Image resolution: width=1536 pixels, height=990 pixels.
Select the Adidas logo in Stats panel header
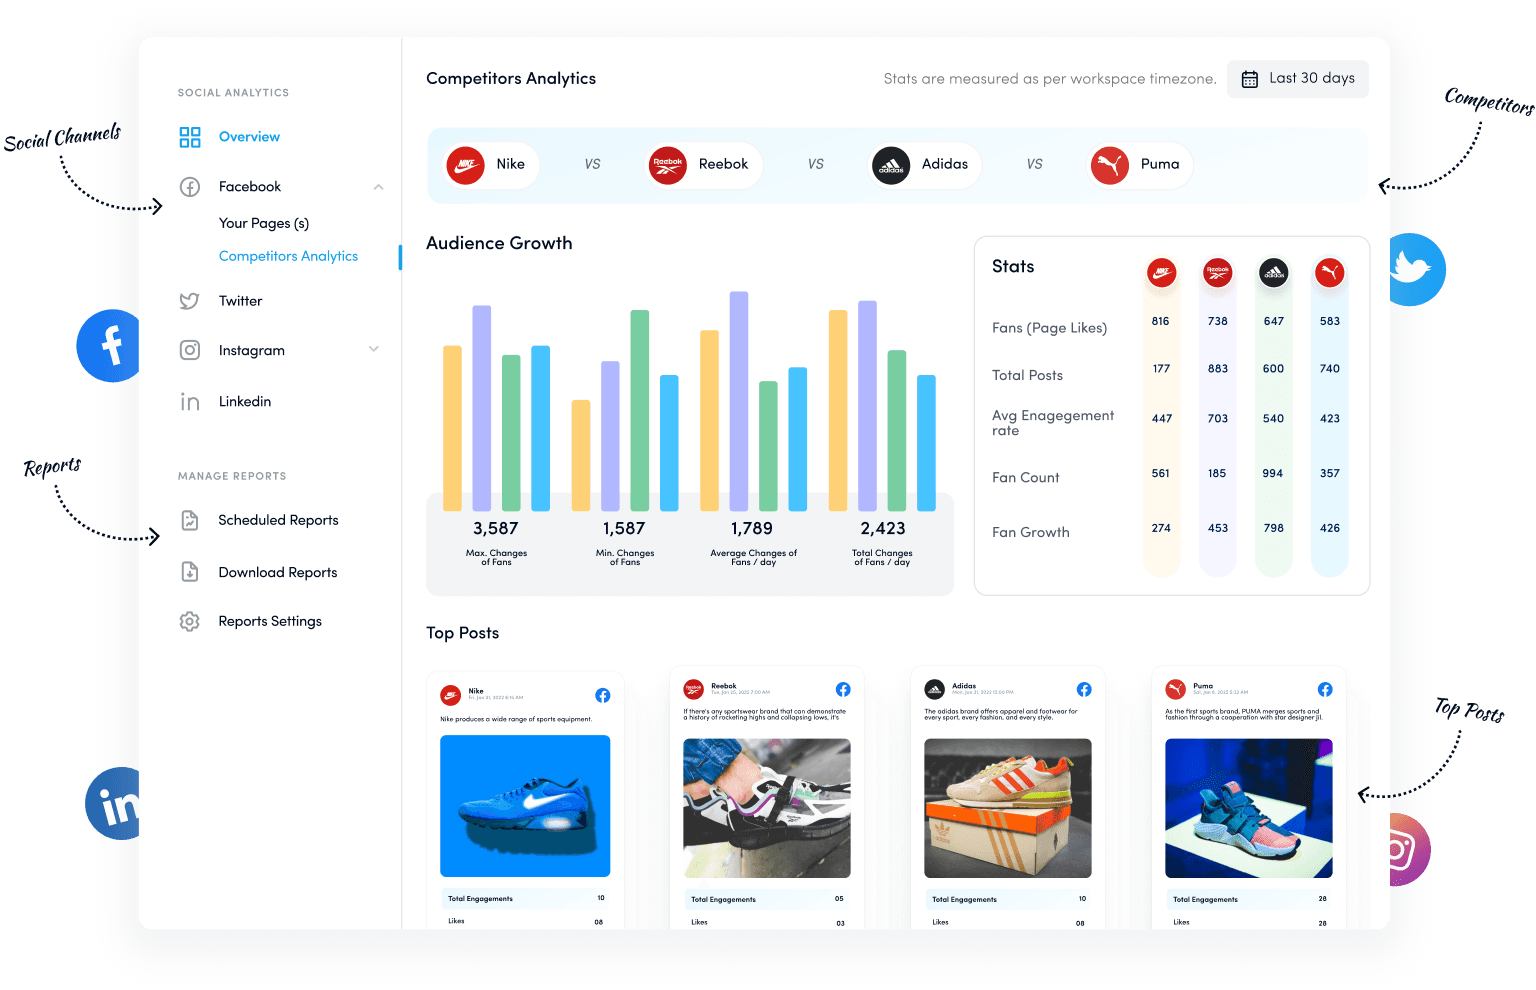tap(1273, 272)
